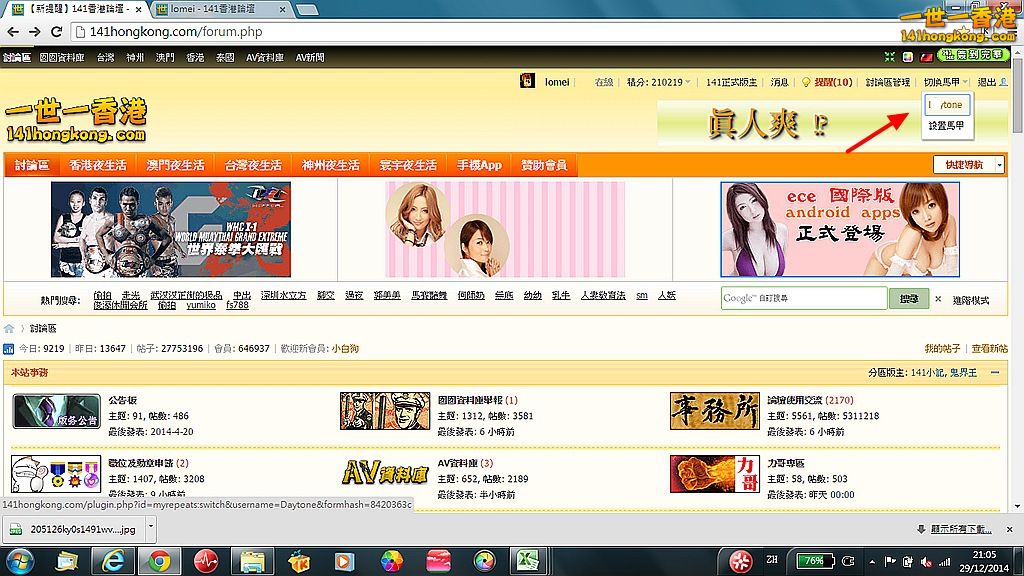Open 討論區管理 link

[x=888, y=82]
